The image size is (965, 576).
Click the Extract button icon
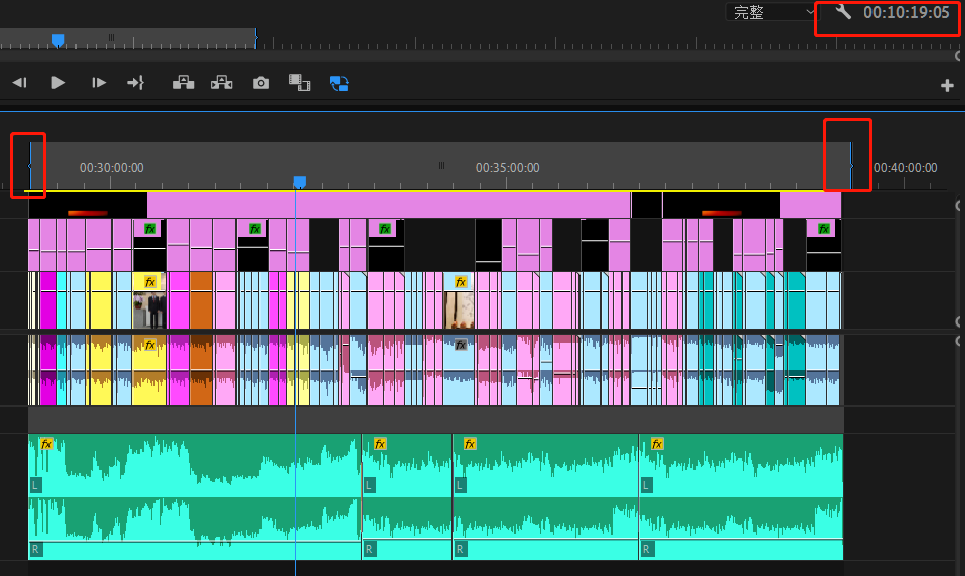point(222,82)
